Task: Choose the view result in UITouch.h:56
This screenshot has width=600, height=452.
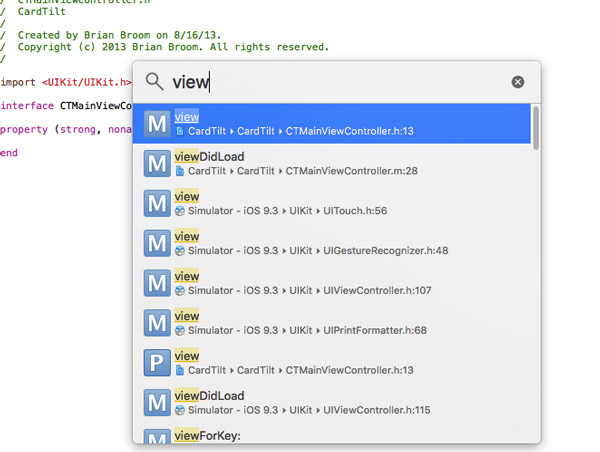Action: [x=340, y=203]
